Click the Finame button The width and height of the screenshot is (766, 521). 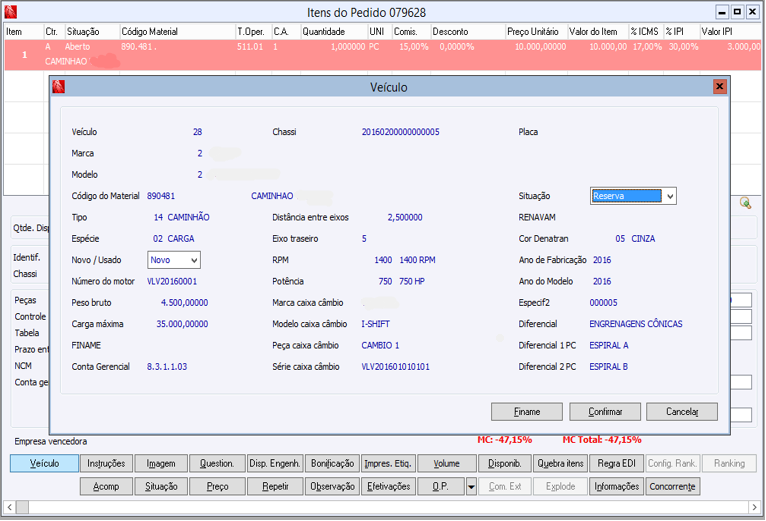pyautogui.click(x=527, y=412)
